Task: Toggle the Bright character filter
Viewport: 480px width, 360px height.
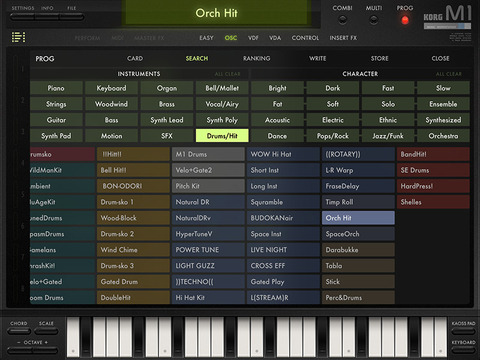Action: pos(277,88)
